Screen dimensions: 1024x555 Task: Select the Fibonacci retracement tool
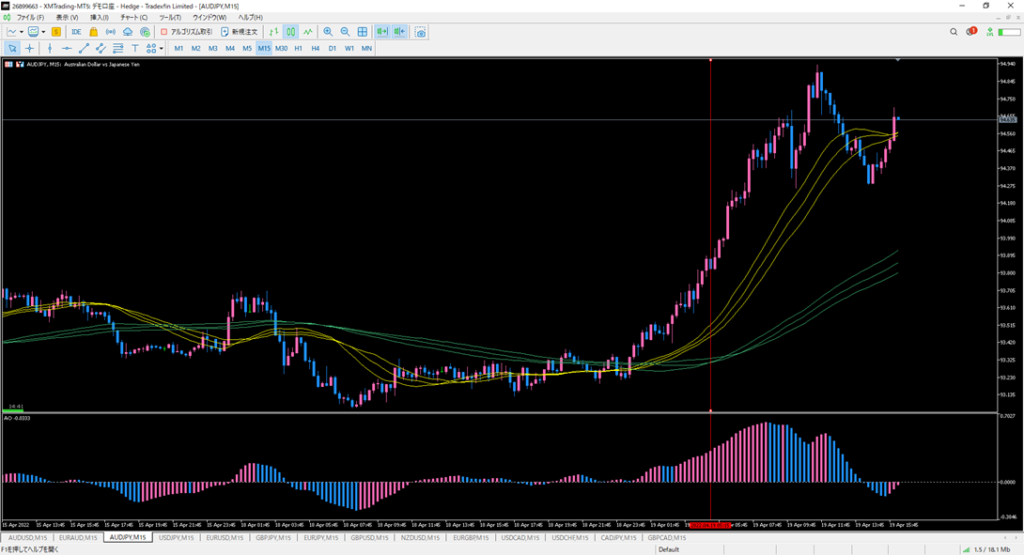(118, 48)
